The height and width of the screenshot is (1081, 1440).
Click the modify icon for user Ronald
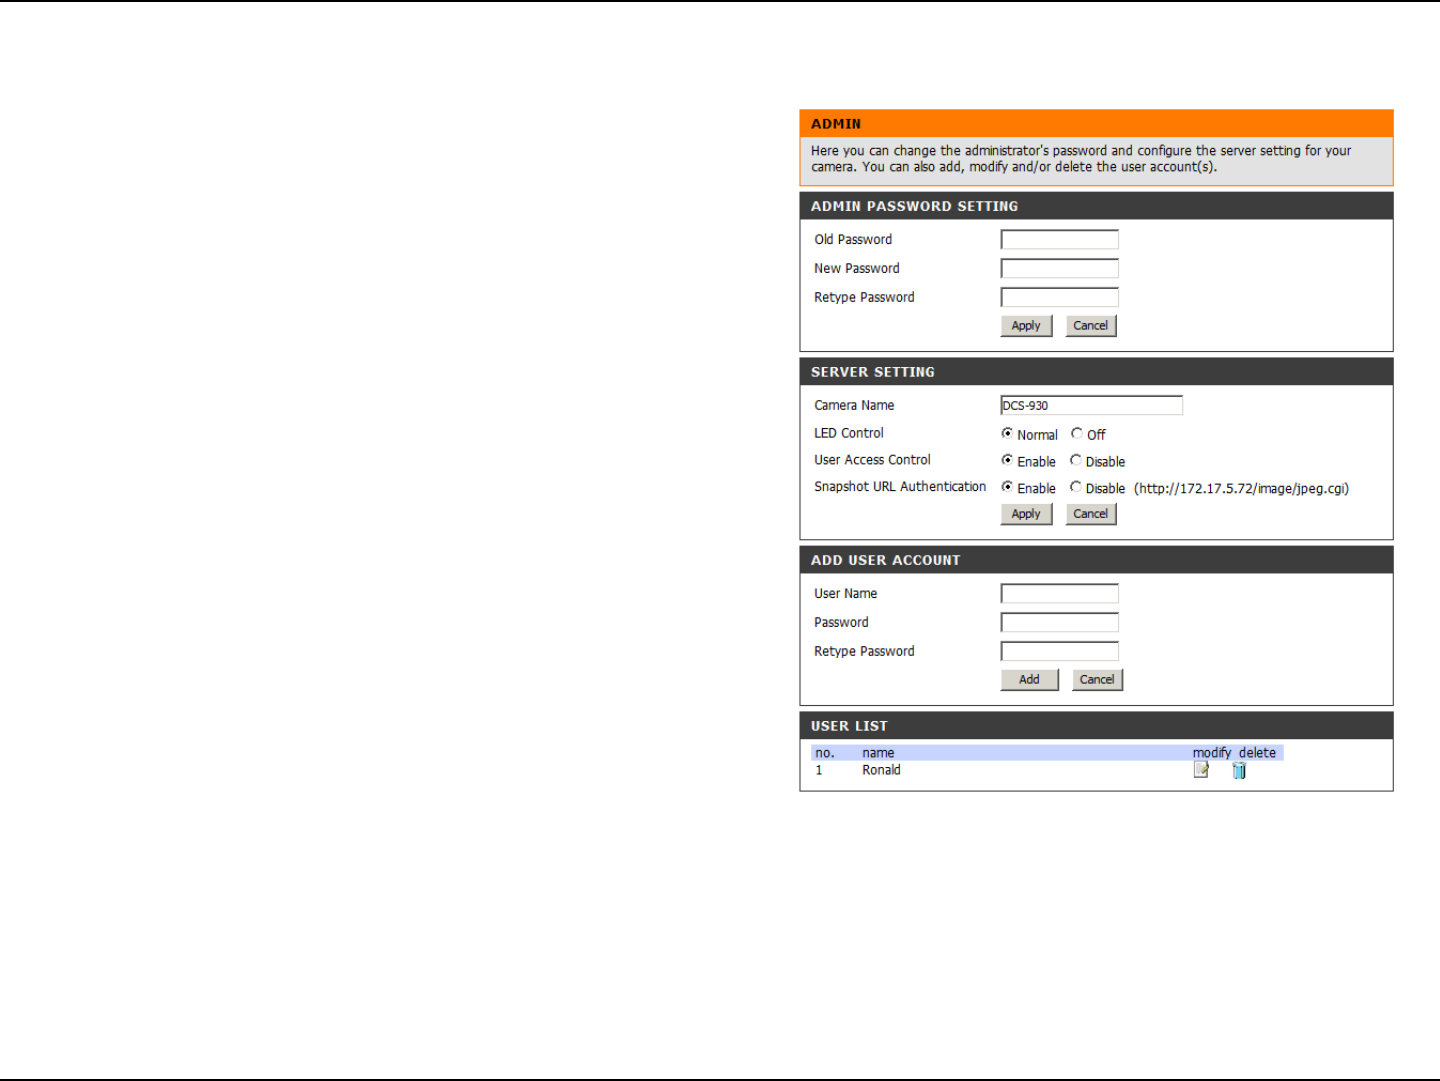click(1201, 770)
